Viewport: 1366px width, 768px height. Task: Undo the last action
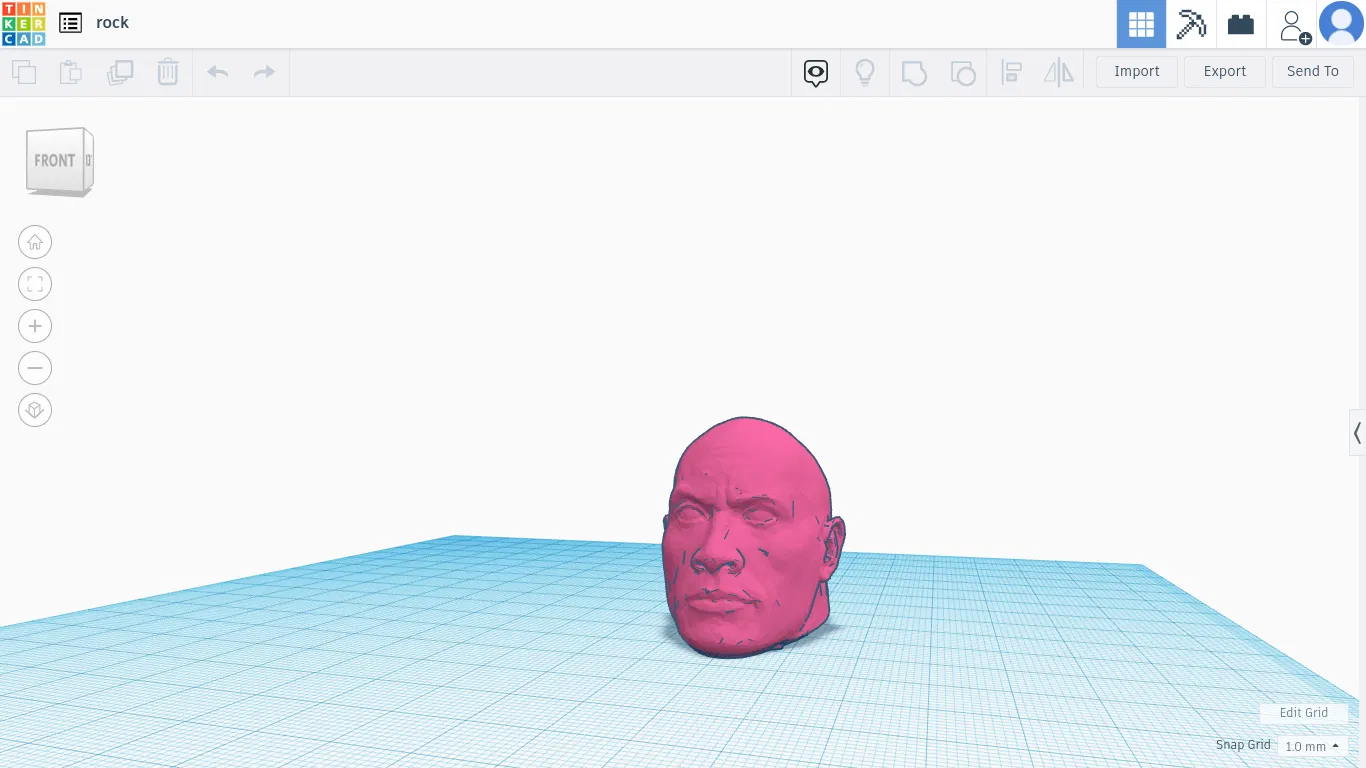pyautogui.click(x=217, y=72)
